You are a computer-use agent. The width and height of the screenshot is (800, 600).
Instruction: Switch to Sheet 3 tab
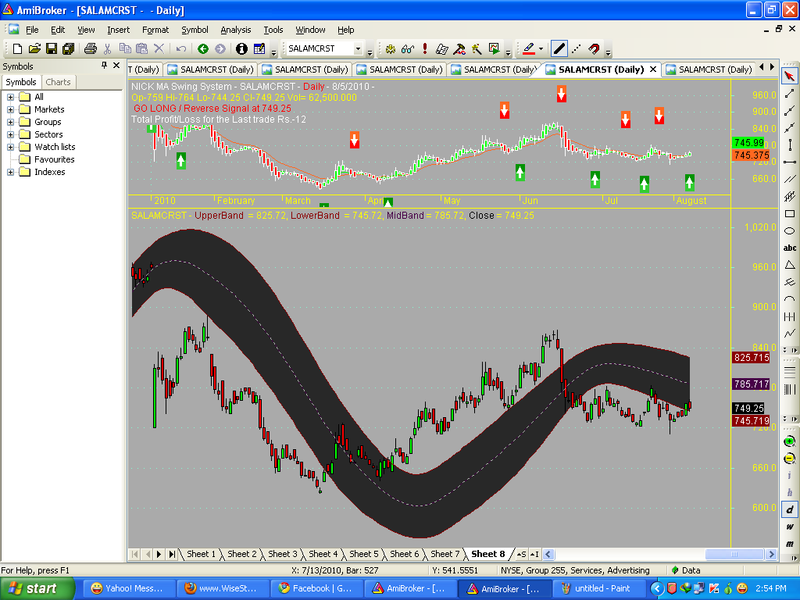point(282,554)
